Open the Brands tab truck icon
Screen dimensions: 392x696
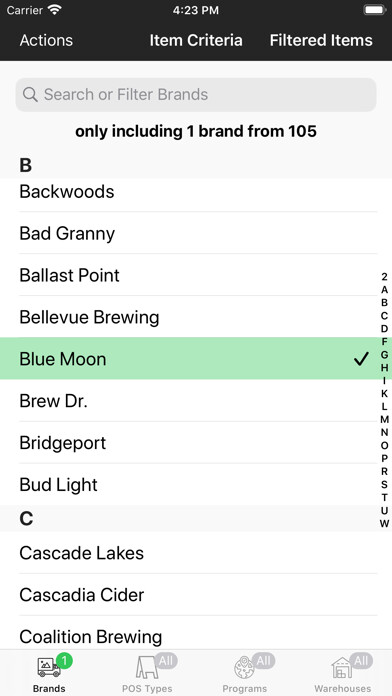pyautogui.click(x=49, y=668)
